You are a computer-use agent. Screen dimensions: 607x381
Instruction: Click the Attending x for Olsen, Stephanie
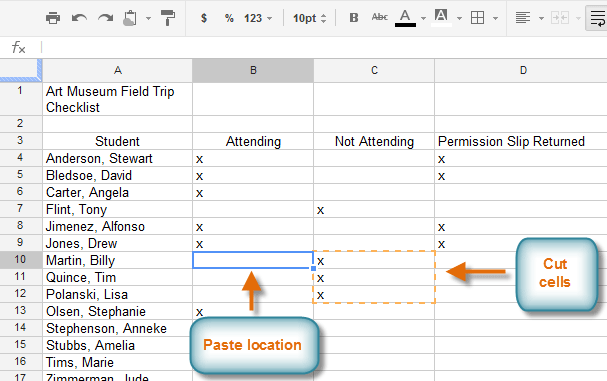click(x=199, y=312)
